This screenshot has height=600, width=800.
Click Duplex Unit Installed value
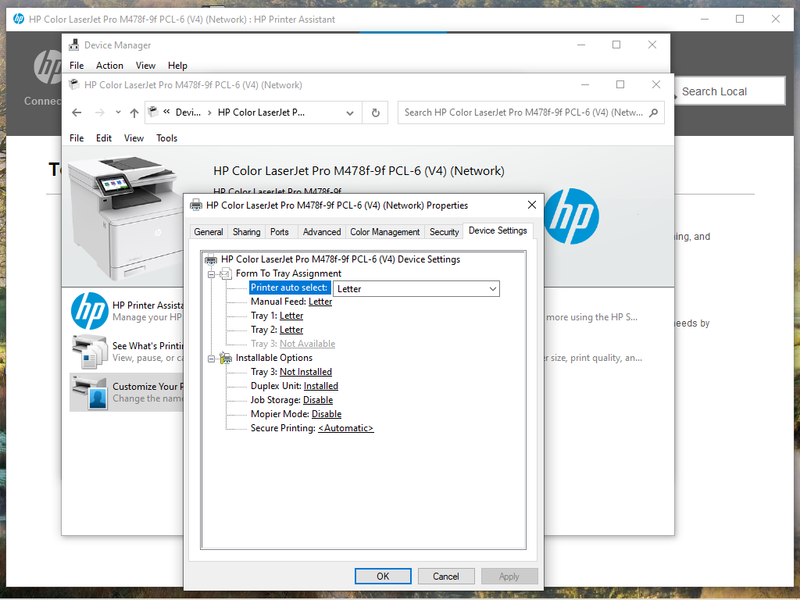click(x=321, y=386)
